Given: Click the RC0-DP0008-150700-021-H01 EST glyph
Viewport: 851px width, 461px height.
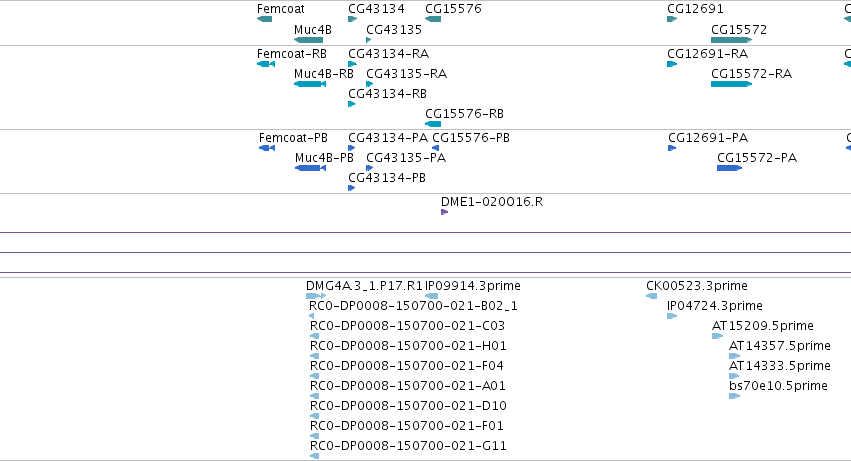Looking at the screenshot, I should tap(314, 357).
